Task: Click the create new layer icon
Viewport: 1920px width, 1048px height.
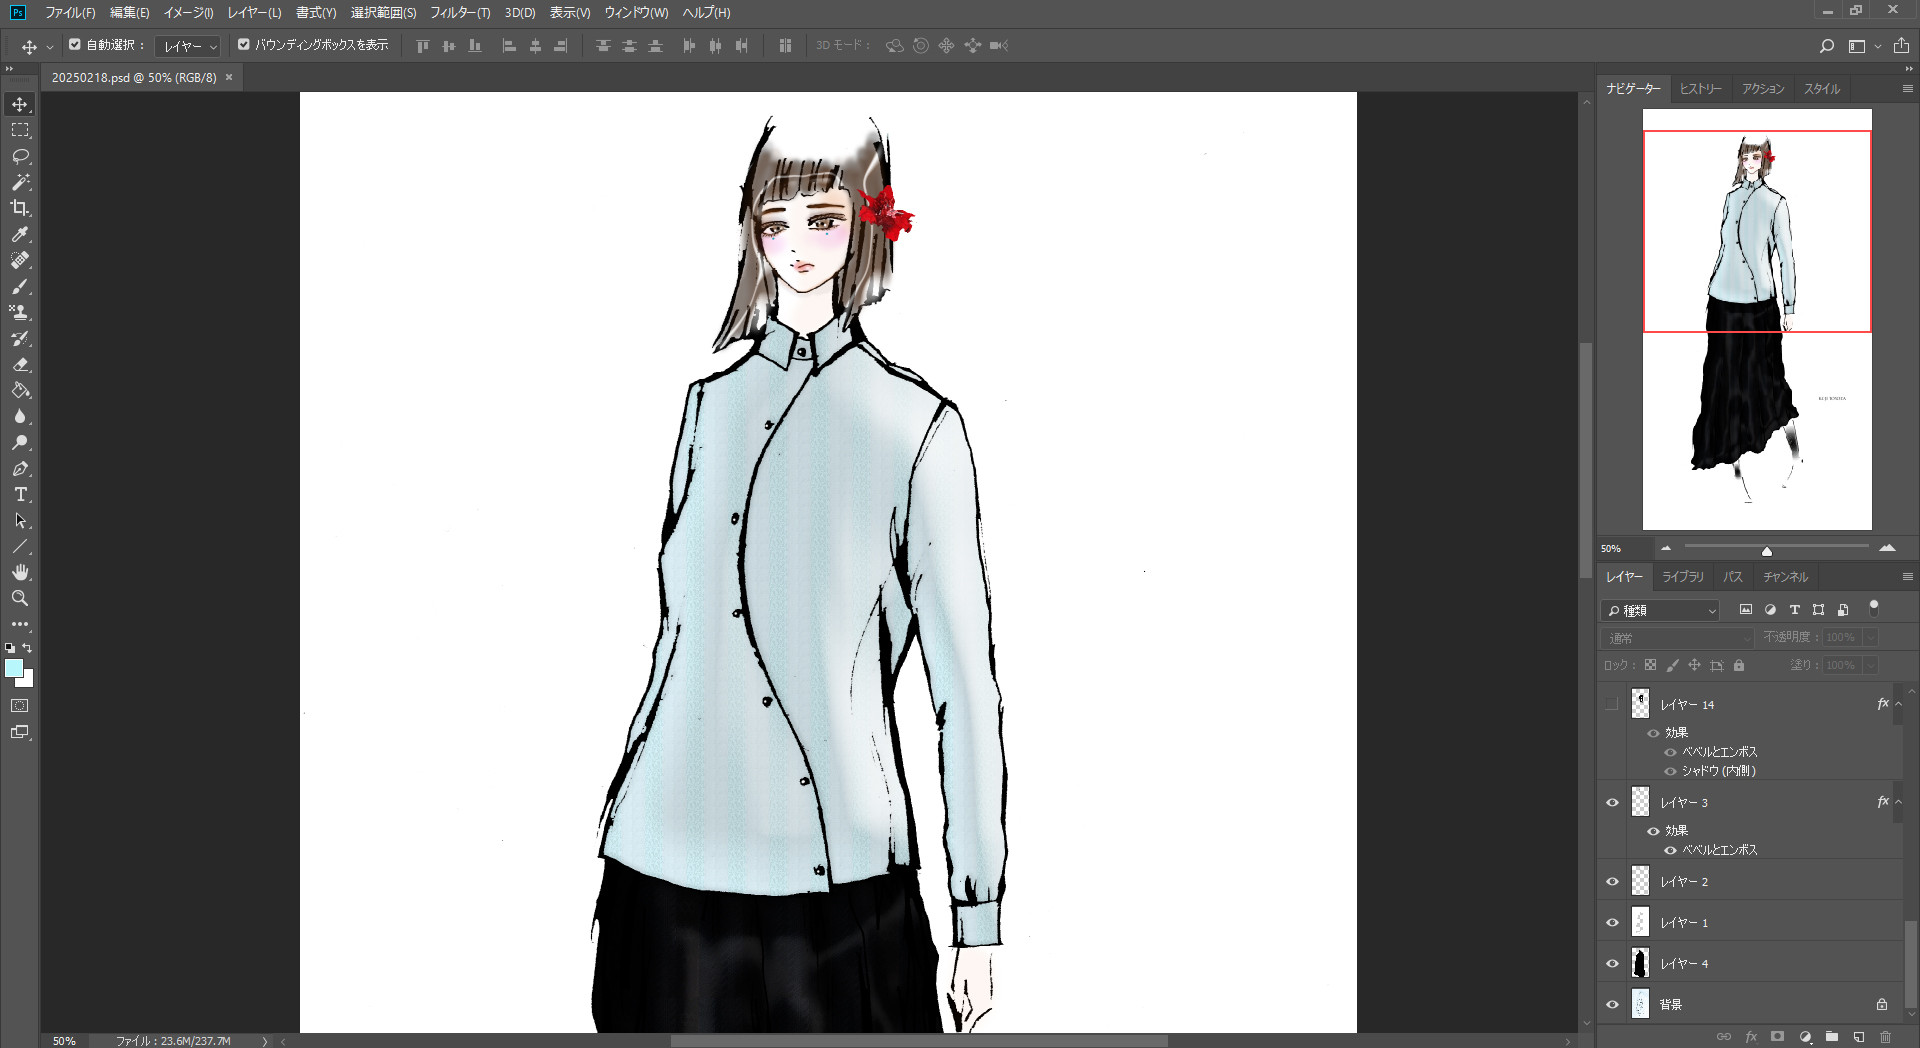Action: (x=1858, y=1037)
